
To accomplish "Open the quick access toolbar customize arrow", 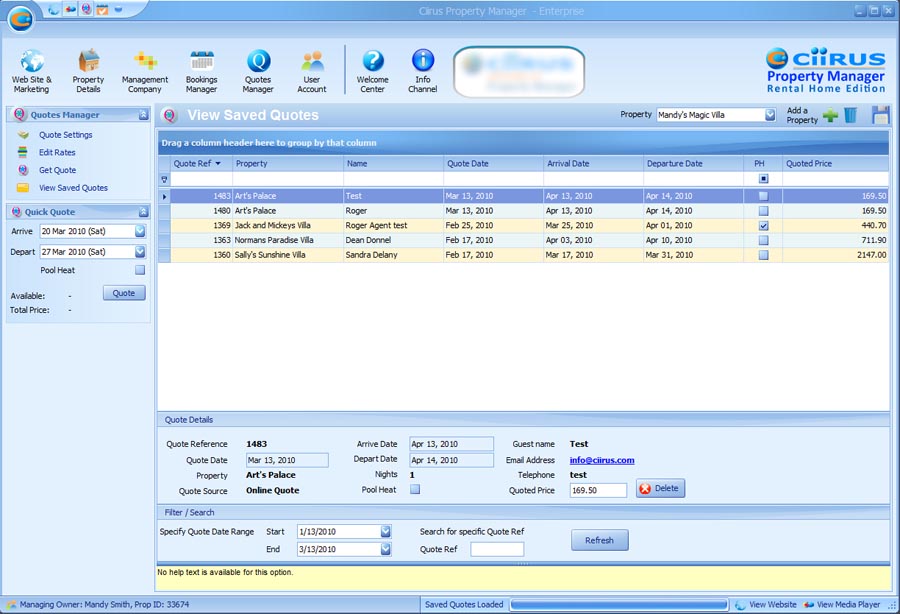I will [x=118, y=9].
